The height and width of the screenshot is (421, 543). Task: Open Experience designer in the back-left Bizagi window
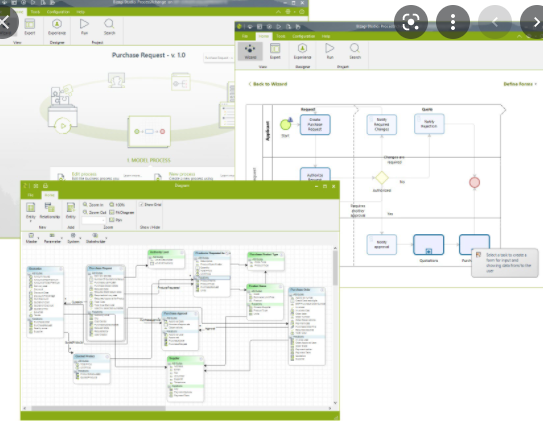pos(57,27)
